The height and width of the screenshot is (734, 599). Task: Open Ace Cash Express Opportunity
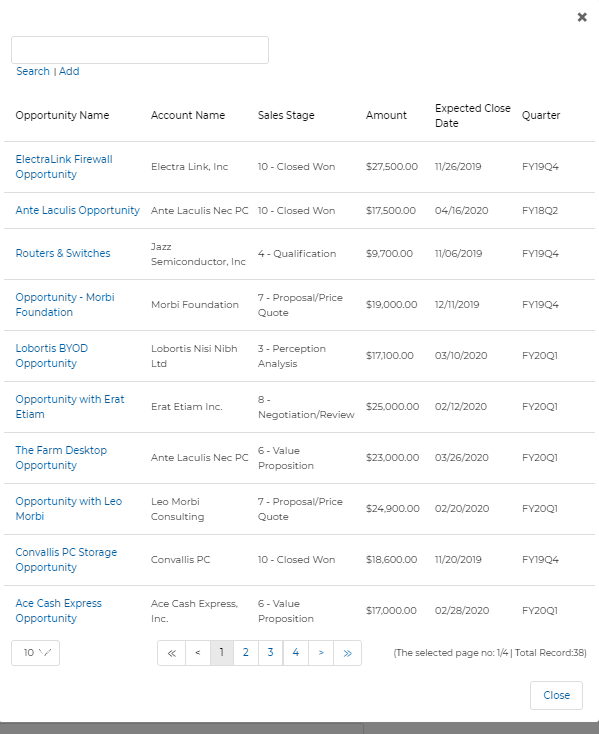click(x=58, y=611)
